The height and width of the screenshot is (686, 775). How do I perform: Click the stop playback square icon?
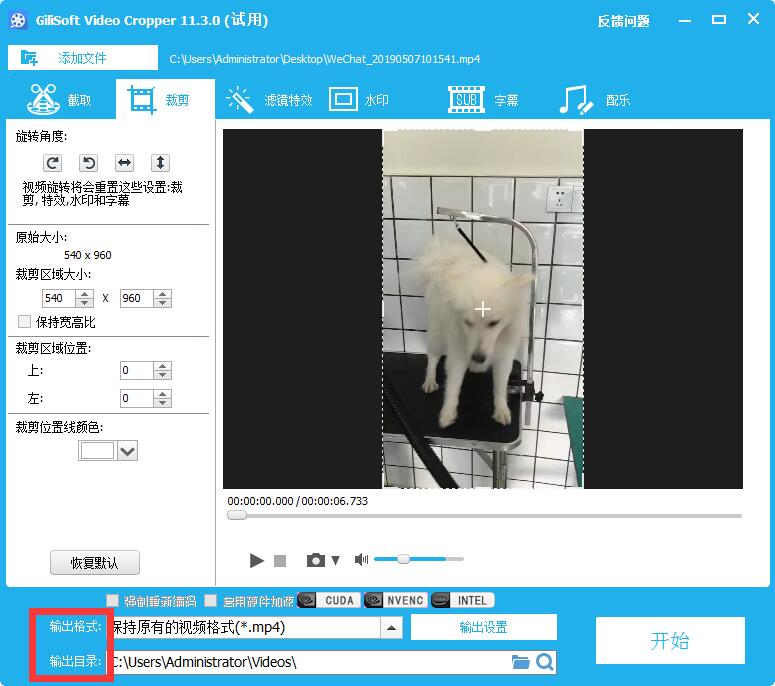(x=280, y=560)
